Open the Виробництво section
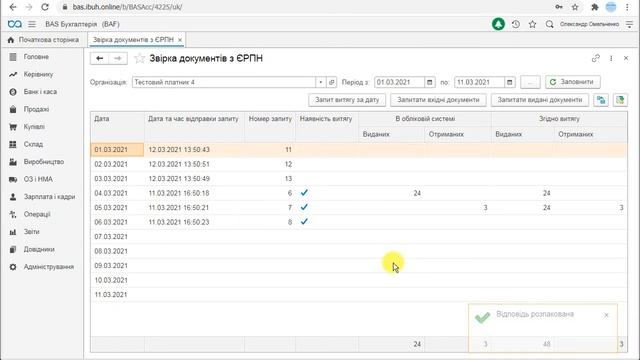 [44, 162]
